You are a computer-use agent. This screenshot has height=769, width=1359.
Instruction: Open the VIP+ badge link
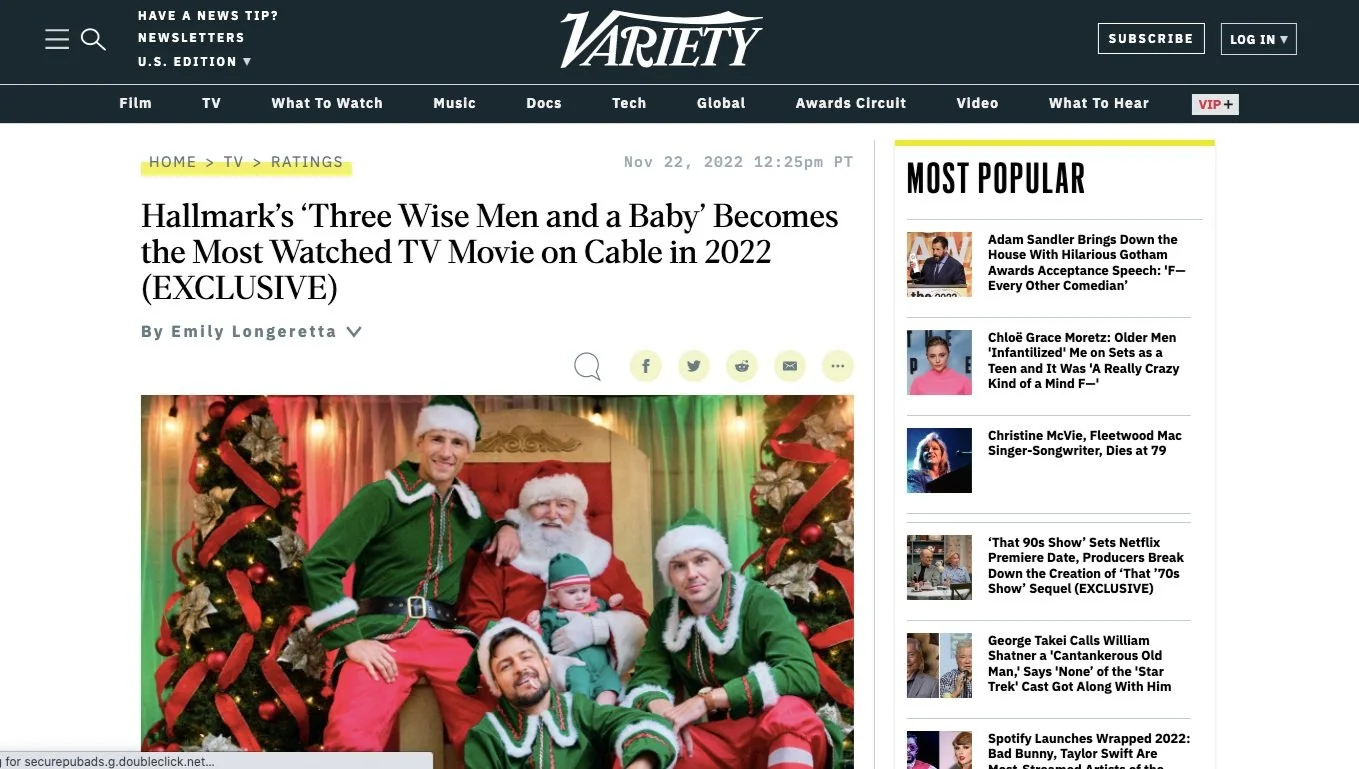pos(1215,104)
